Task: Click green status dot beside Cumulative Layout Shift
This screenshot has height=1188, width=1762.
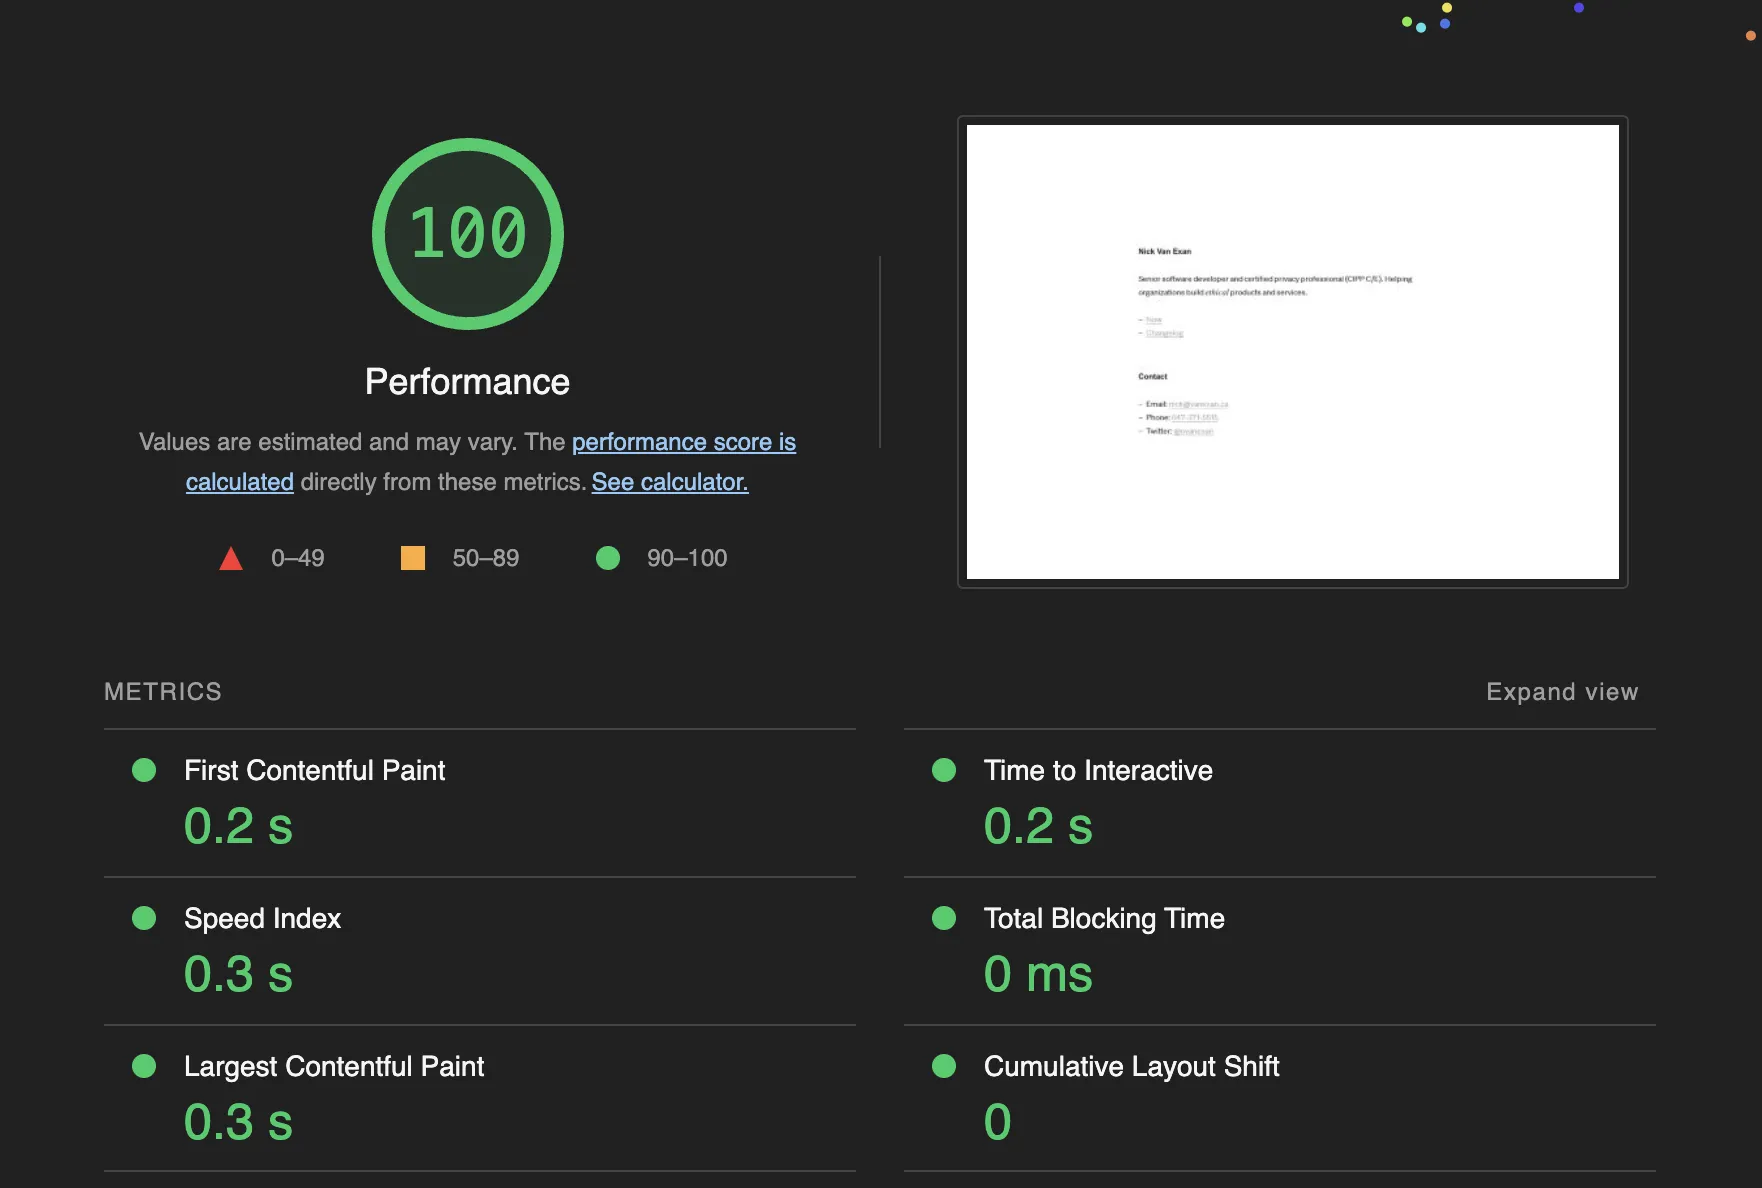Action: pos(944,1066)
